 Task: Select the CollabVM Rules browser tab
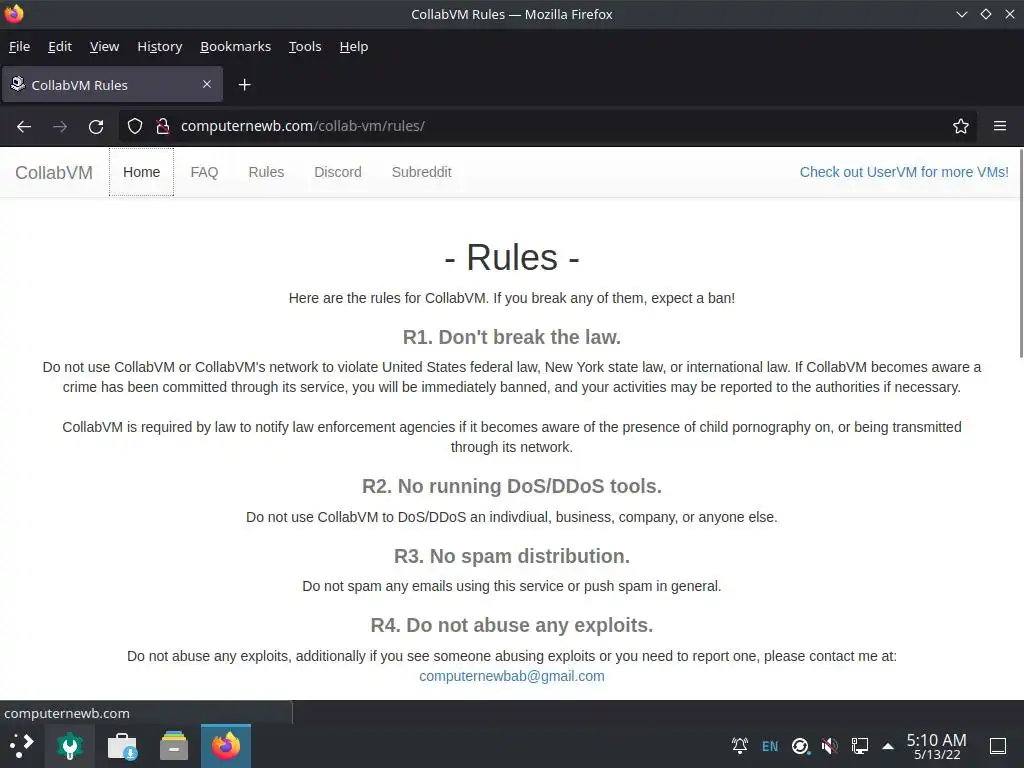112,84
